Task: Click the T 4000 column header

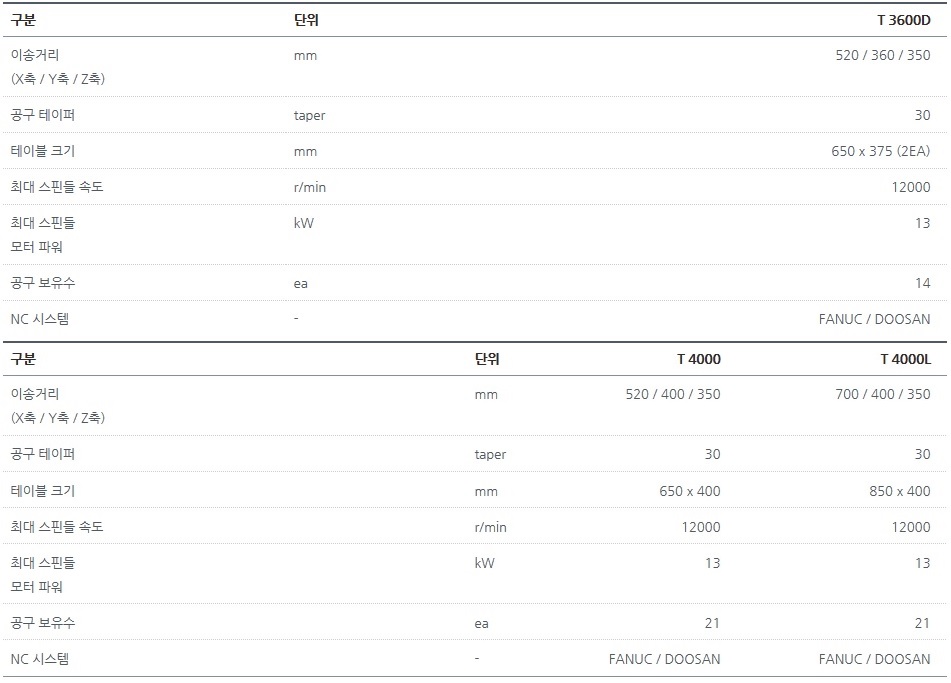Action: pos(698,359)
